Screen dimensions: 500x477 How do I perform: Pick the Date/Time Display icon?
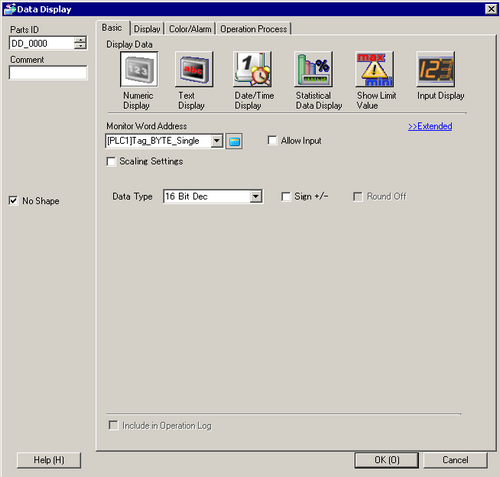[252, 69]
